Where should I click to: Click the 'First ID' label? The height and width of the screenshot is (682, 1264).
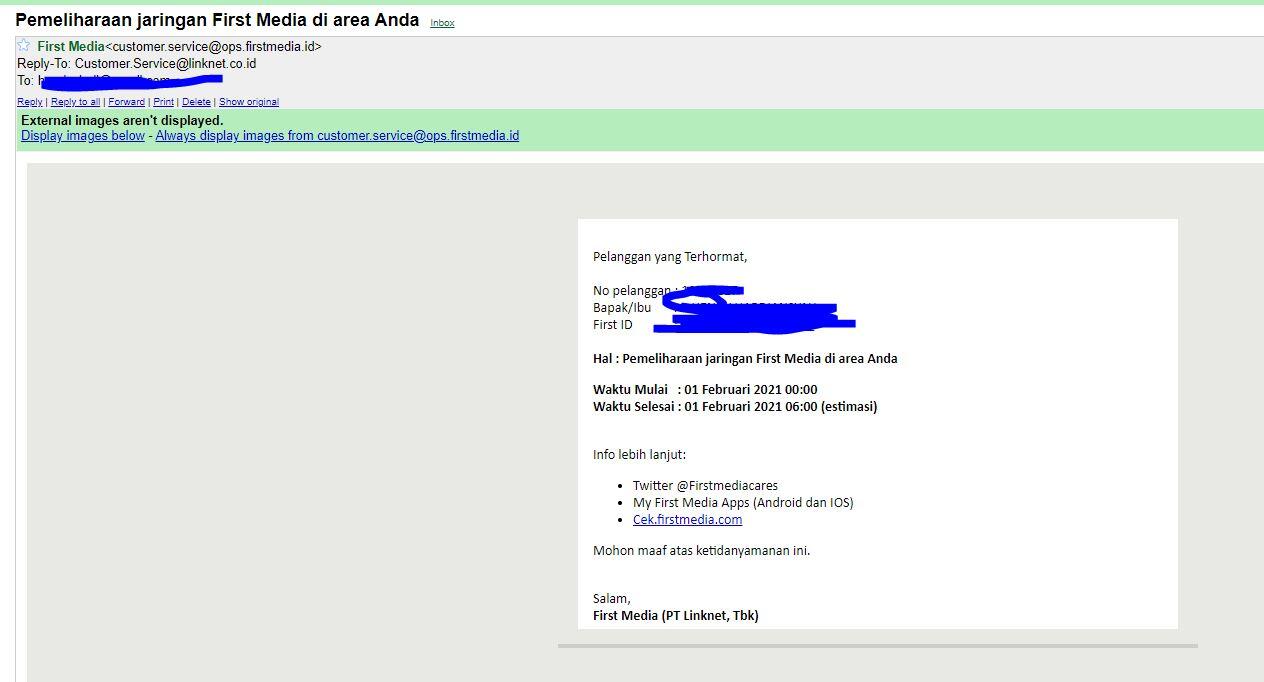click(x=613, y=324)
